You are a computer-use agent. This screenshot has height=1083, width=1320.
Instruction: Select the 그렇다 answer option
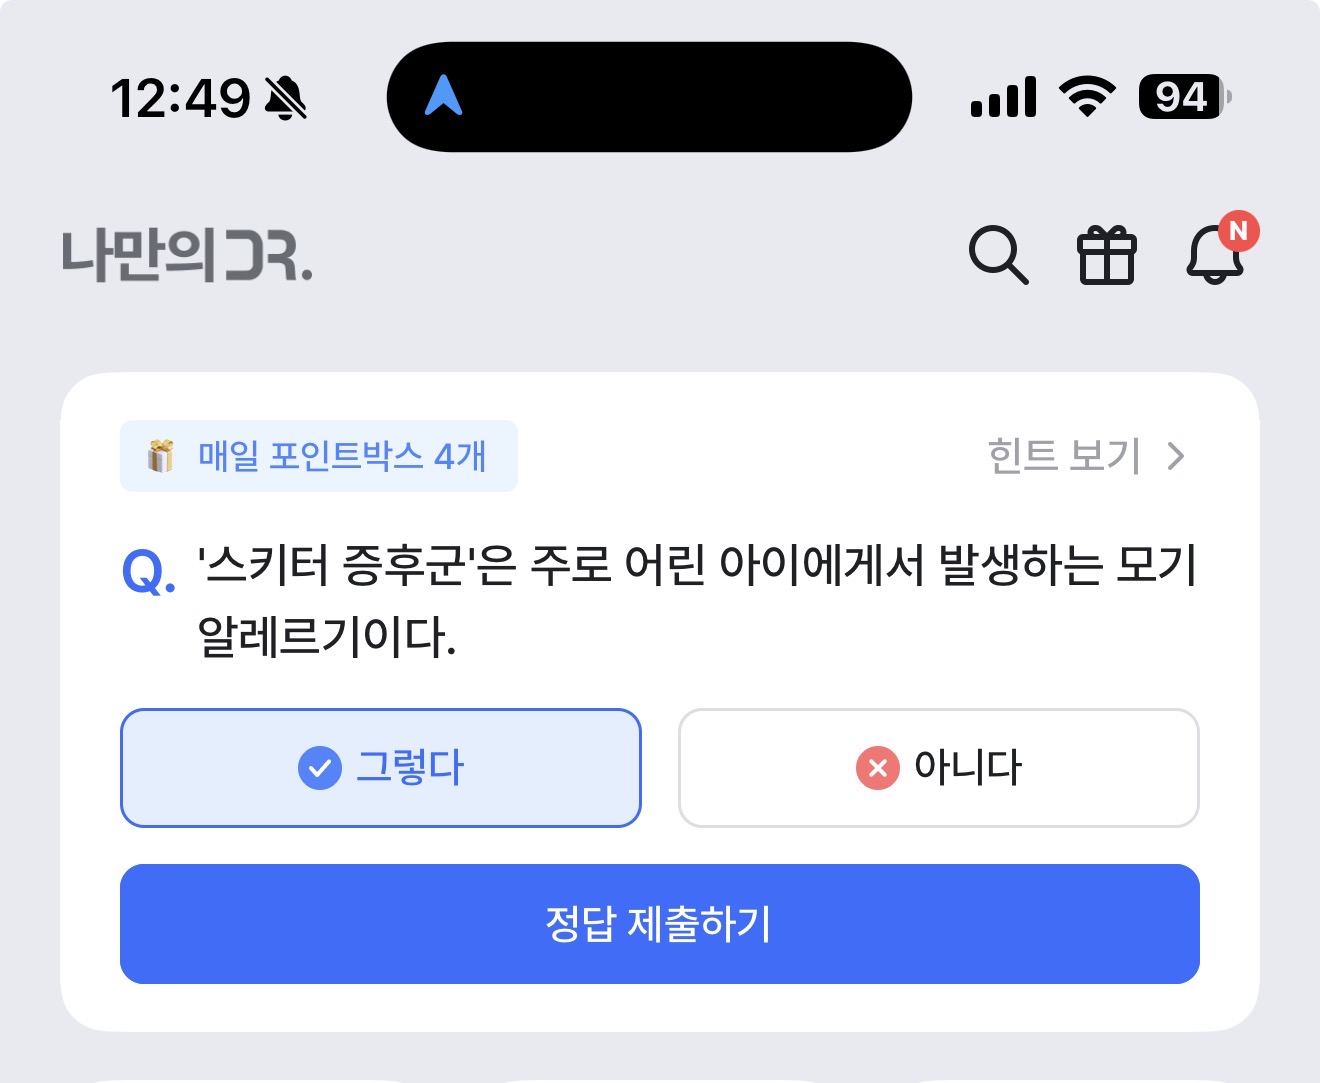[x=380, y=768]
